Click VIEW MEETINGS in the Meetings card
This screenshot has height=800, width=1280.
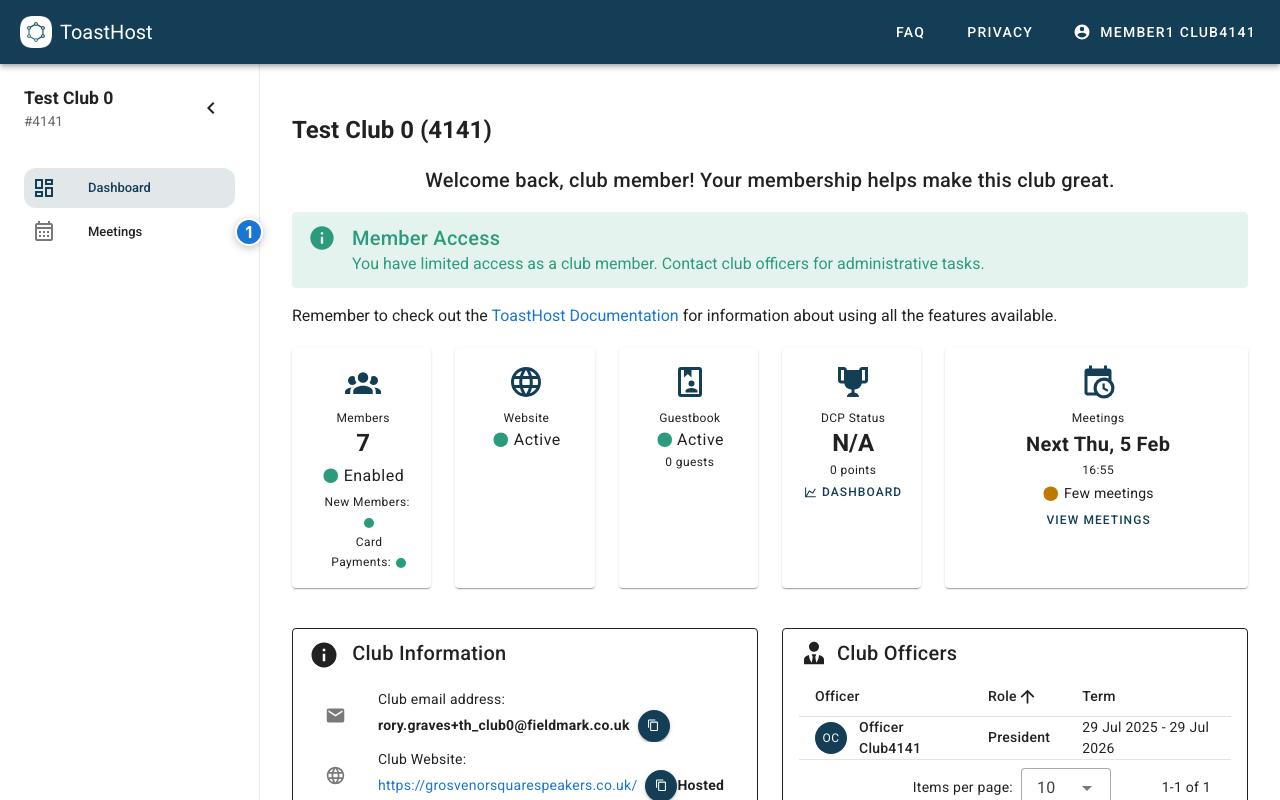[1097, 519]
